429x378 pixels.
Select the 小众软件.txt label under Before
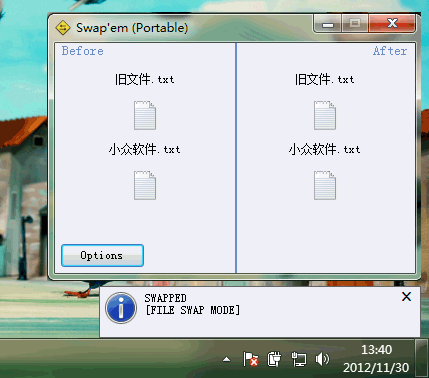(145, 149)
